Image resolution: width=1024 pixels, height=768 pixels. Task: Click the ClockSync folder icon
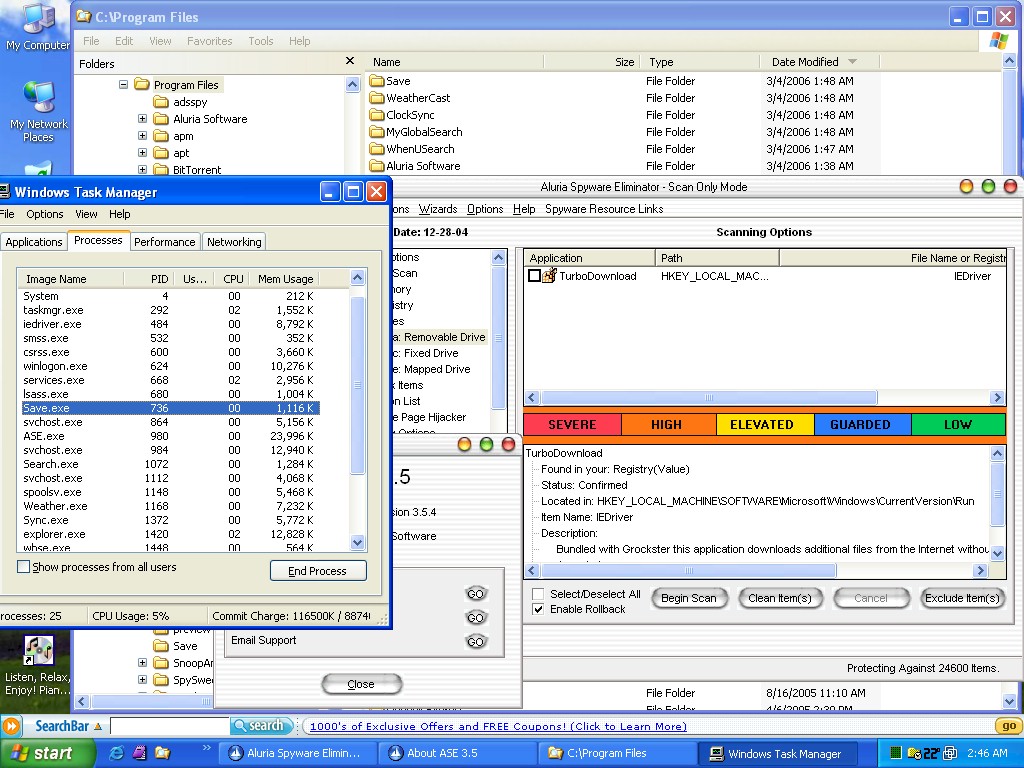376,115
